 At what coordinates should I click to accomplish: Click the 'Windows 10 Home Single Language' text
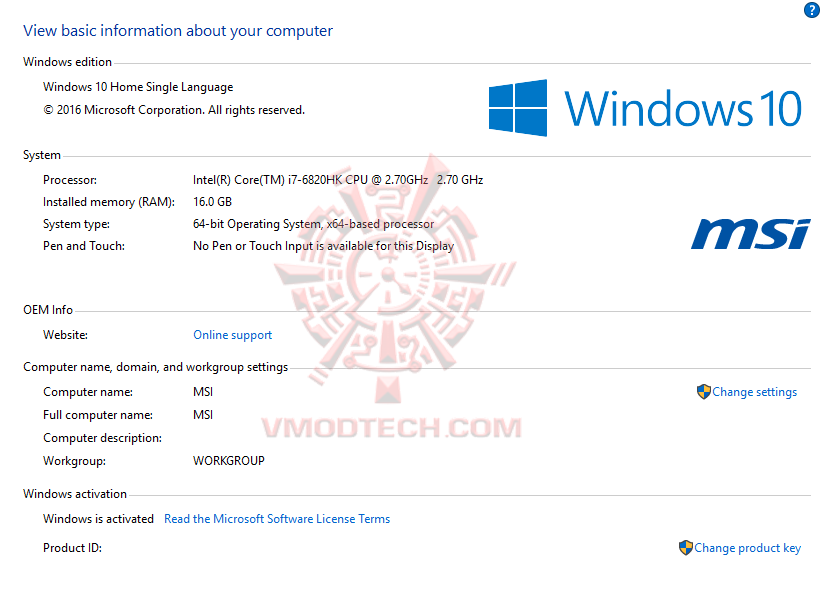coord(138,87)
